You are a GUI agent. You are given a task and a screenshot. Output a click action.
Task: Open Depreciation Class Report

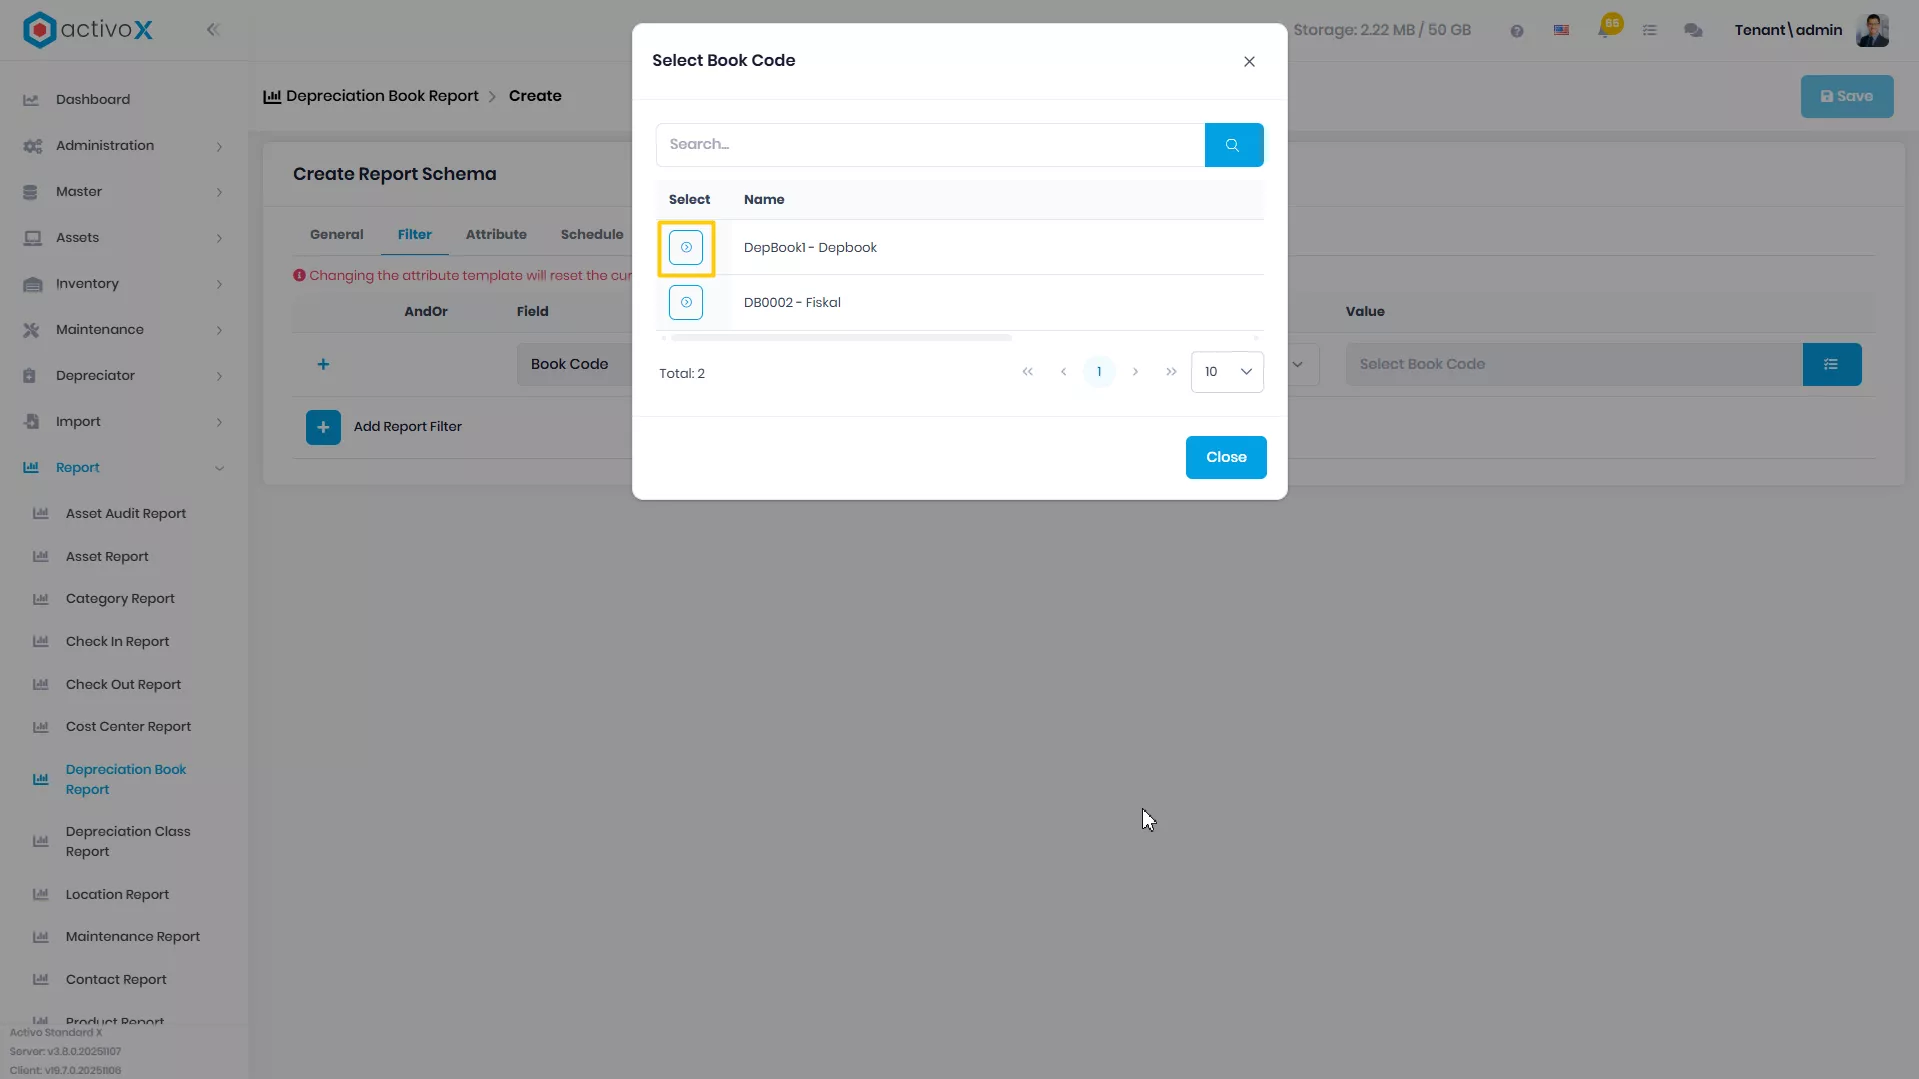(x=128, y=841)
